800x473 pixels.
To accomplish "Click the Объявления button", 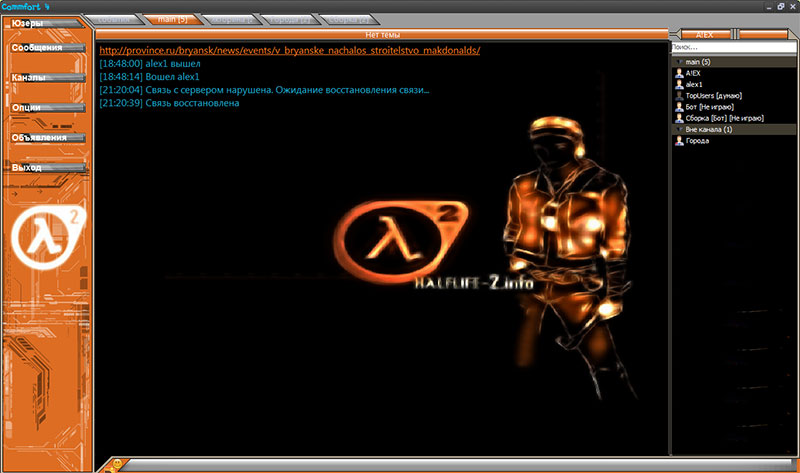I will [40, 137].
